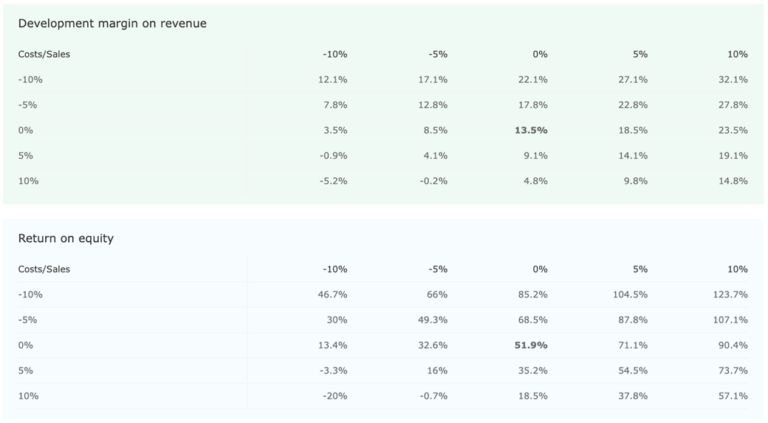Click the 104.5% return on equity value
Viewport: 768px width, 423px height.
click(x=630, y=295)
